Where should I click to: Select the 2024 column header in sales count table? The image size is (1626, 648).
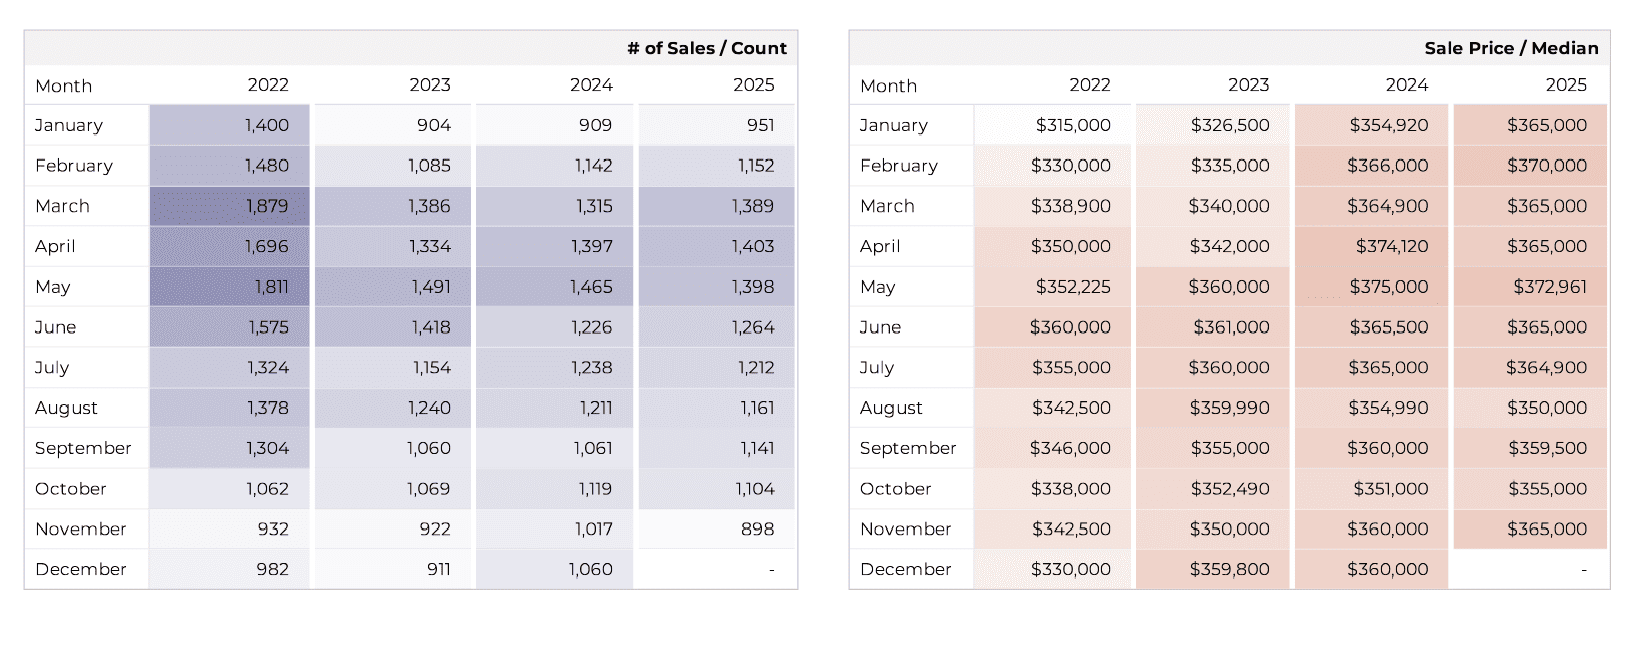[x=591, y=85]
